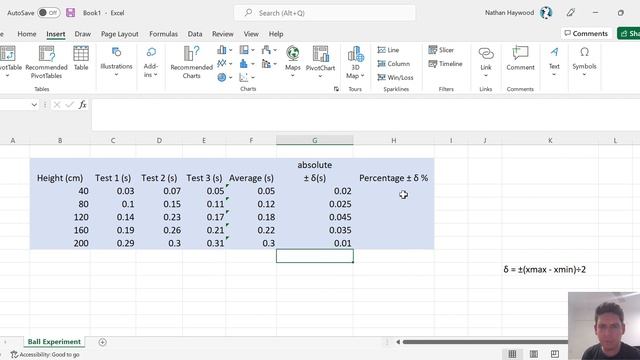Screen dimensions: 640x360
Task: Select the cell containing 0.045
Action: 315,217
